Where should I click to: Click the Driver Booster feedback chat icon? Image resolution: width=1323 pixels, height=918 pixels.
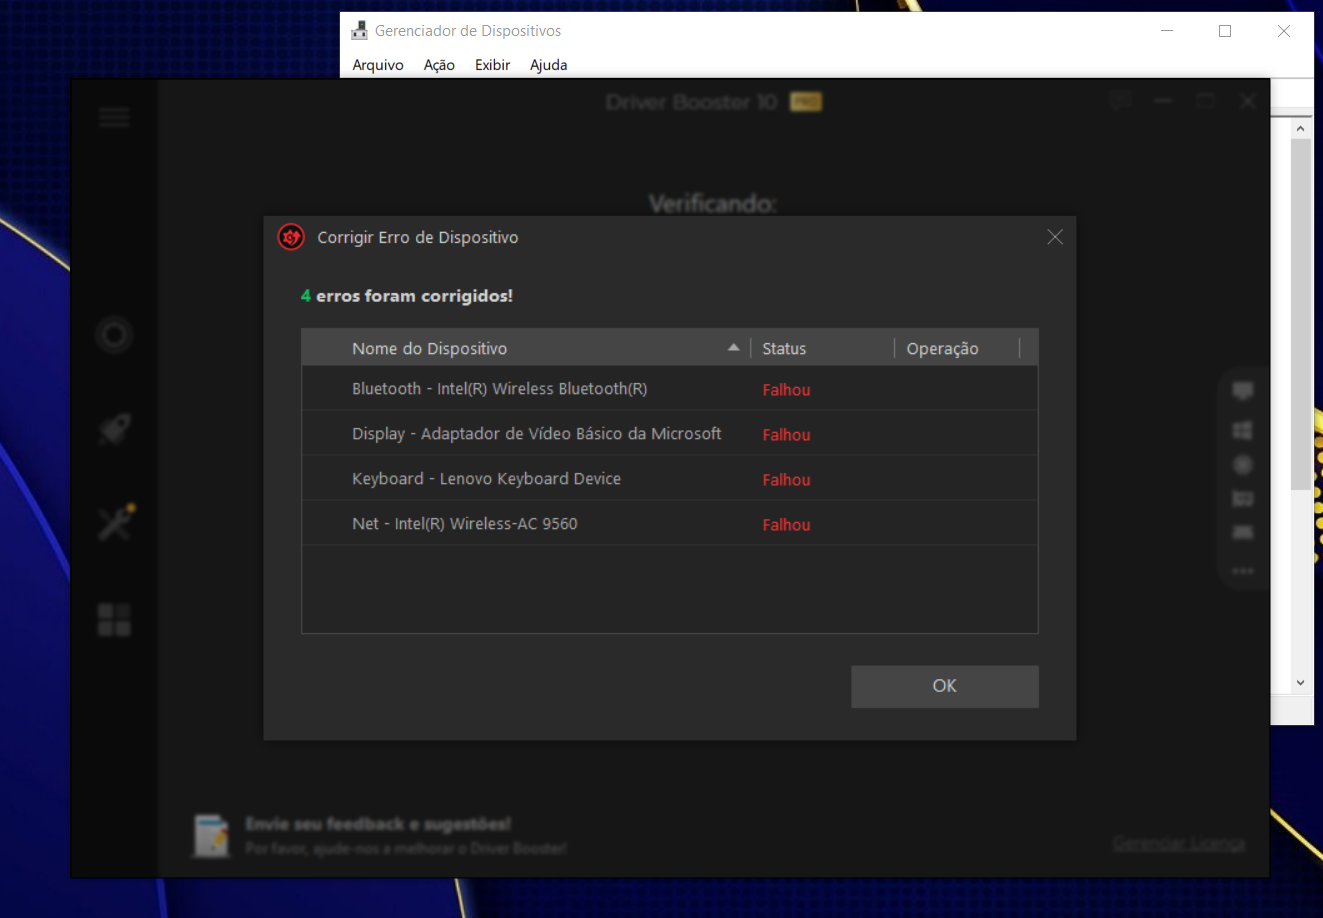point(1119,100)
